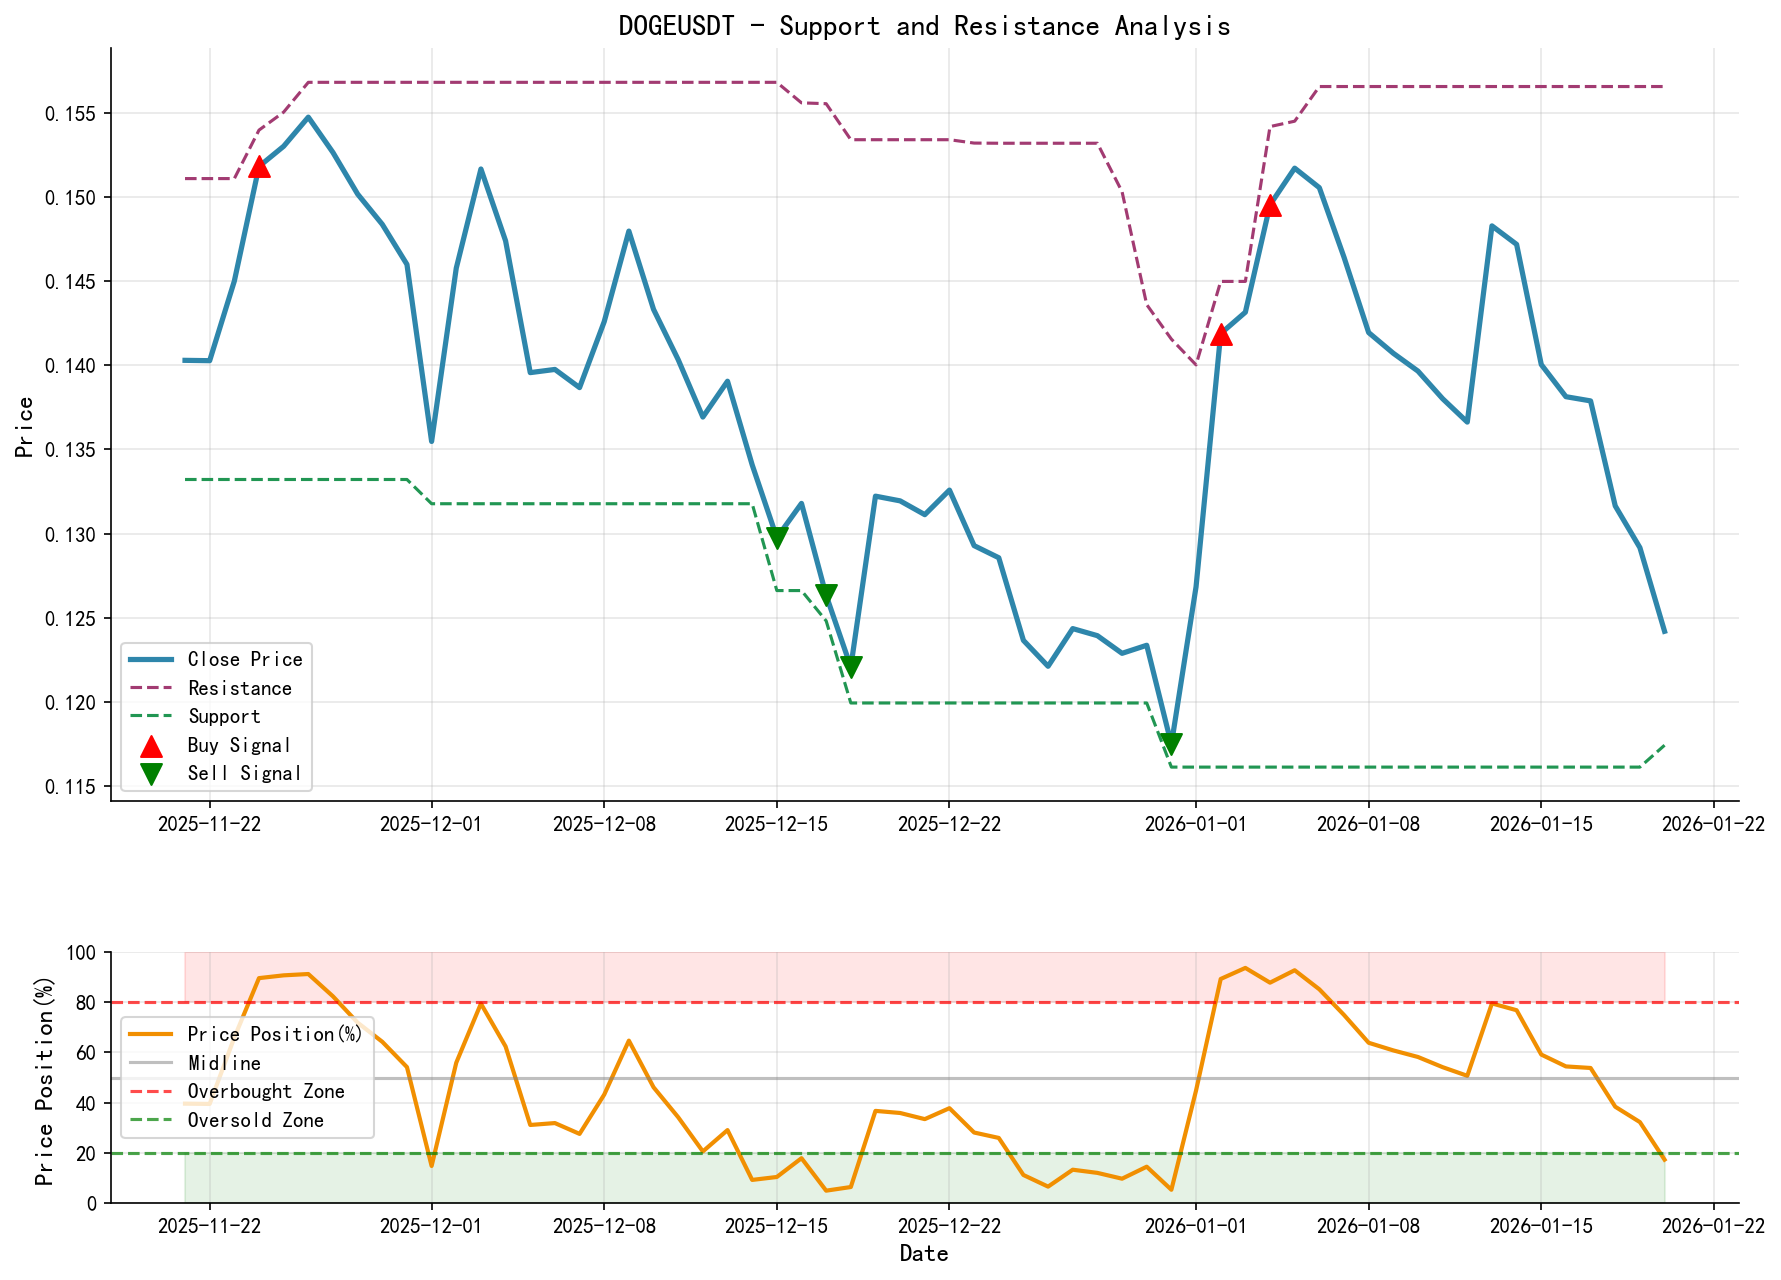Select the buy signal marker near 2026-01-01
Image resolution: width=1781 pixels, height=1280 pixels.
coord(1222,337)
